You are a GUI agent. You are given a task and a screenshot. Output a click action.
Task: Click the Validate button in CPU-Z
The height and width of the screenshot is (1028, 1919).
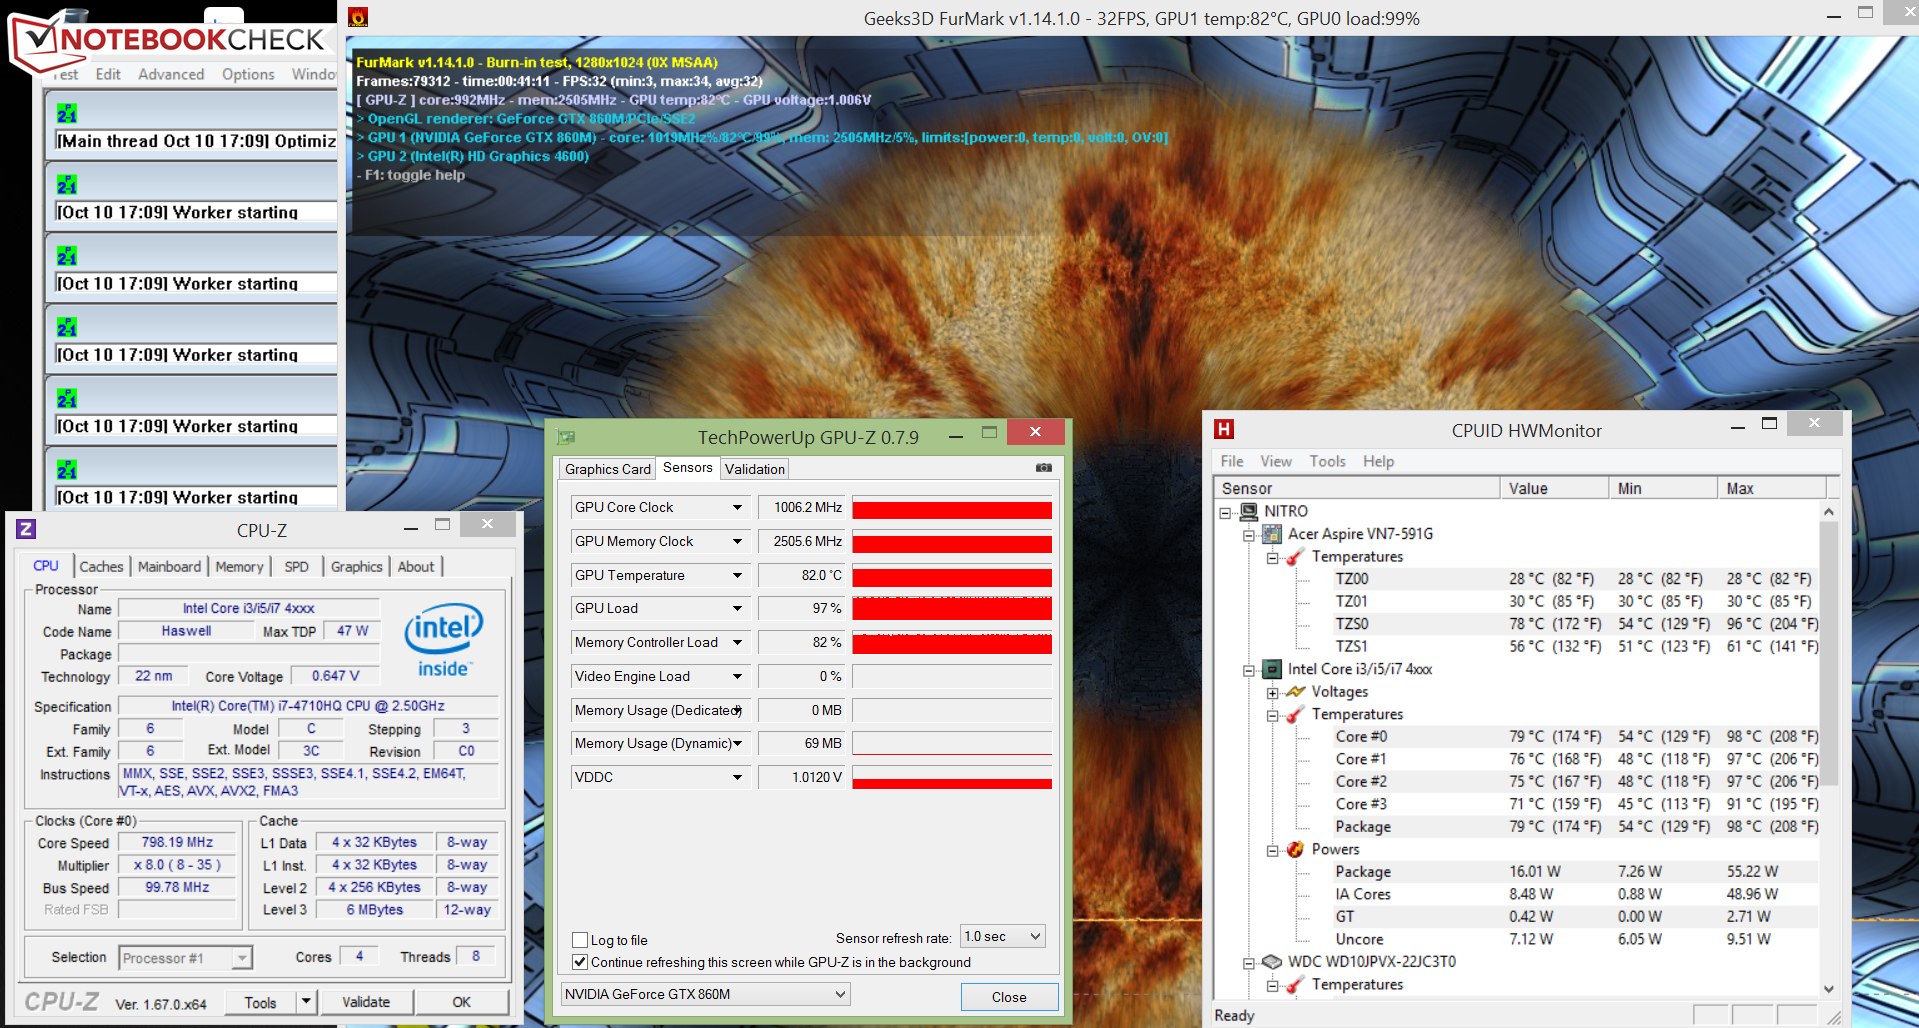coord(366,1001)
